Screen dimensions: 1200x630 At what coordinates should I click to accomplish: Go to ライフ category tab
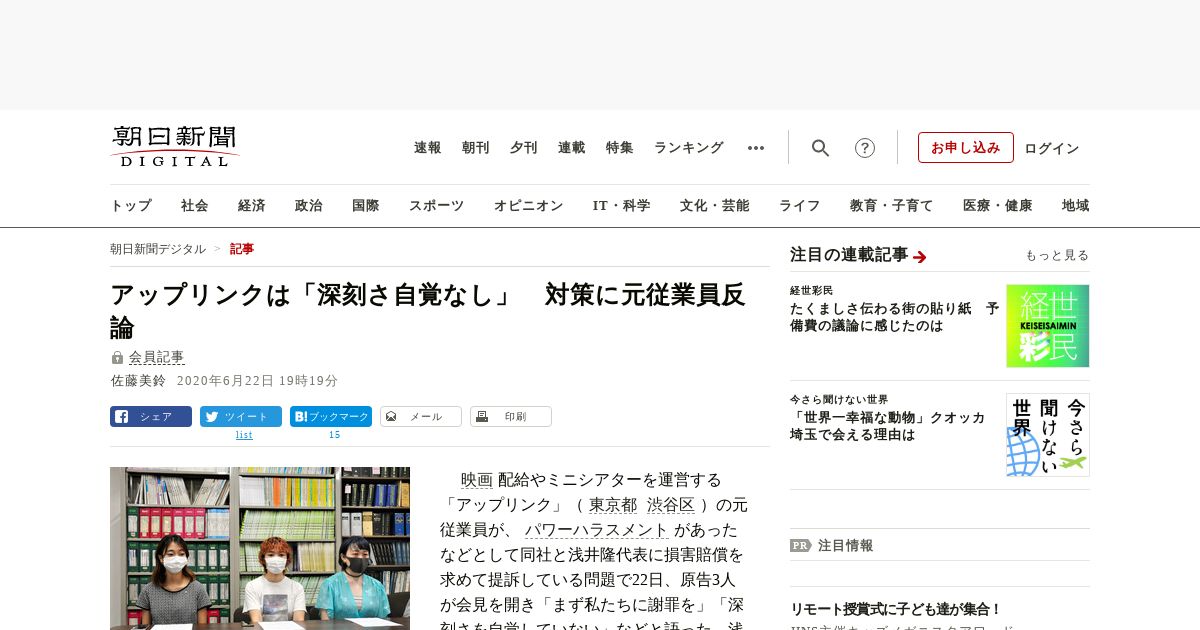[800, 206]
